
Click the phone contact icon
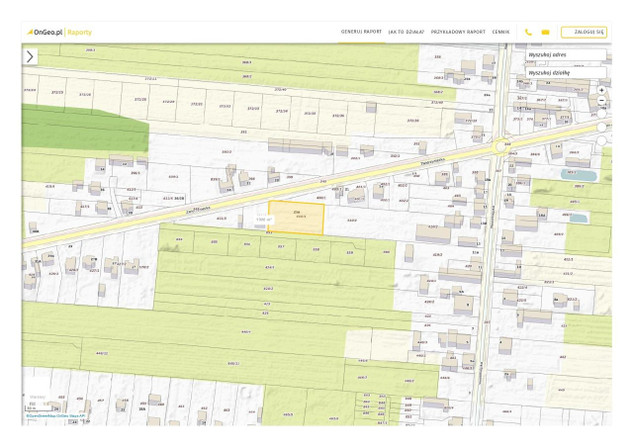click(x=528, y=32)
